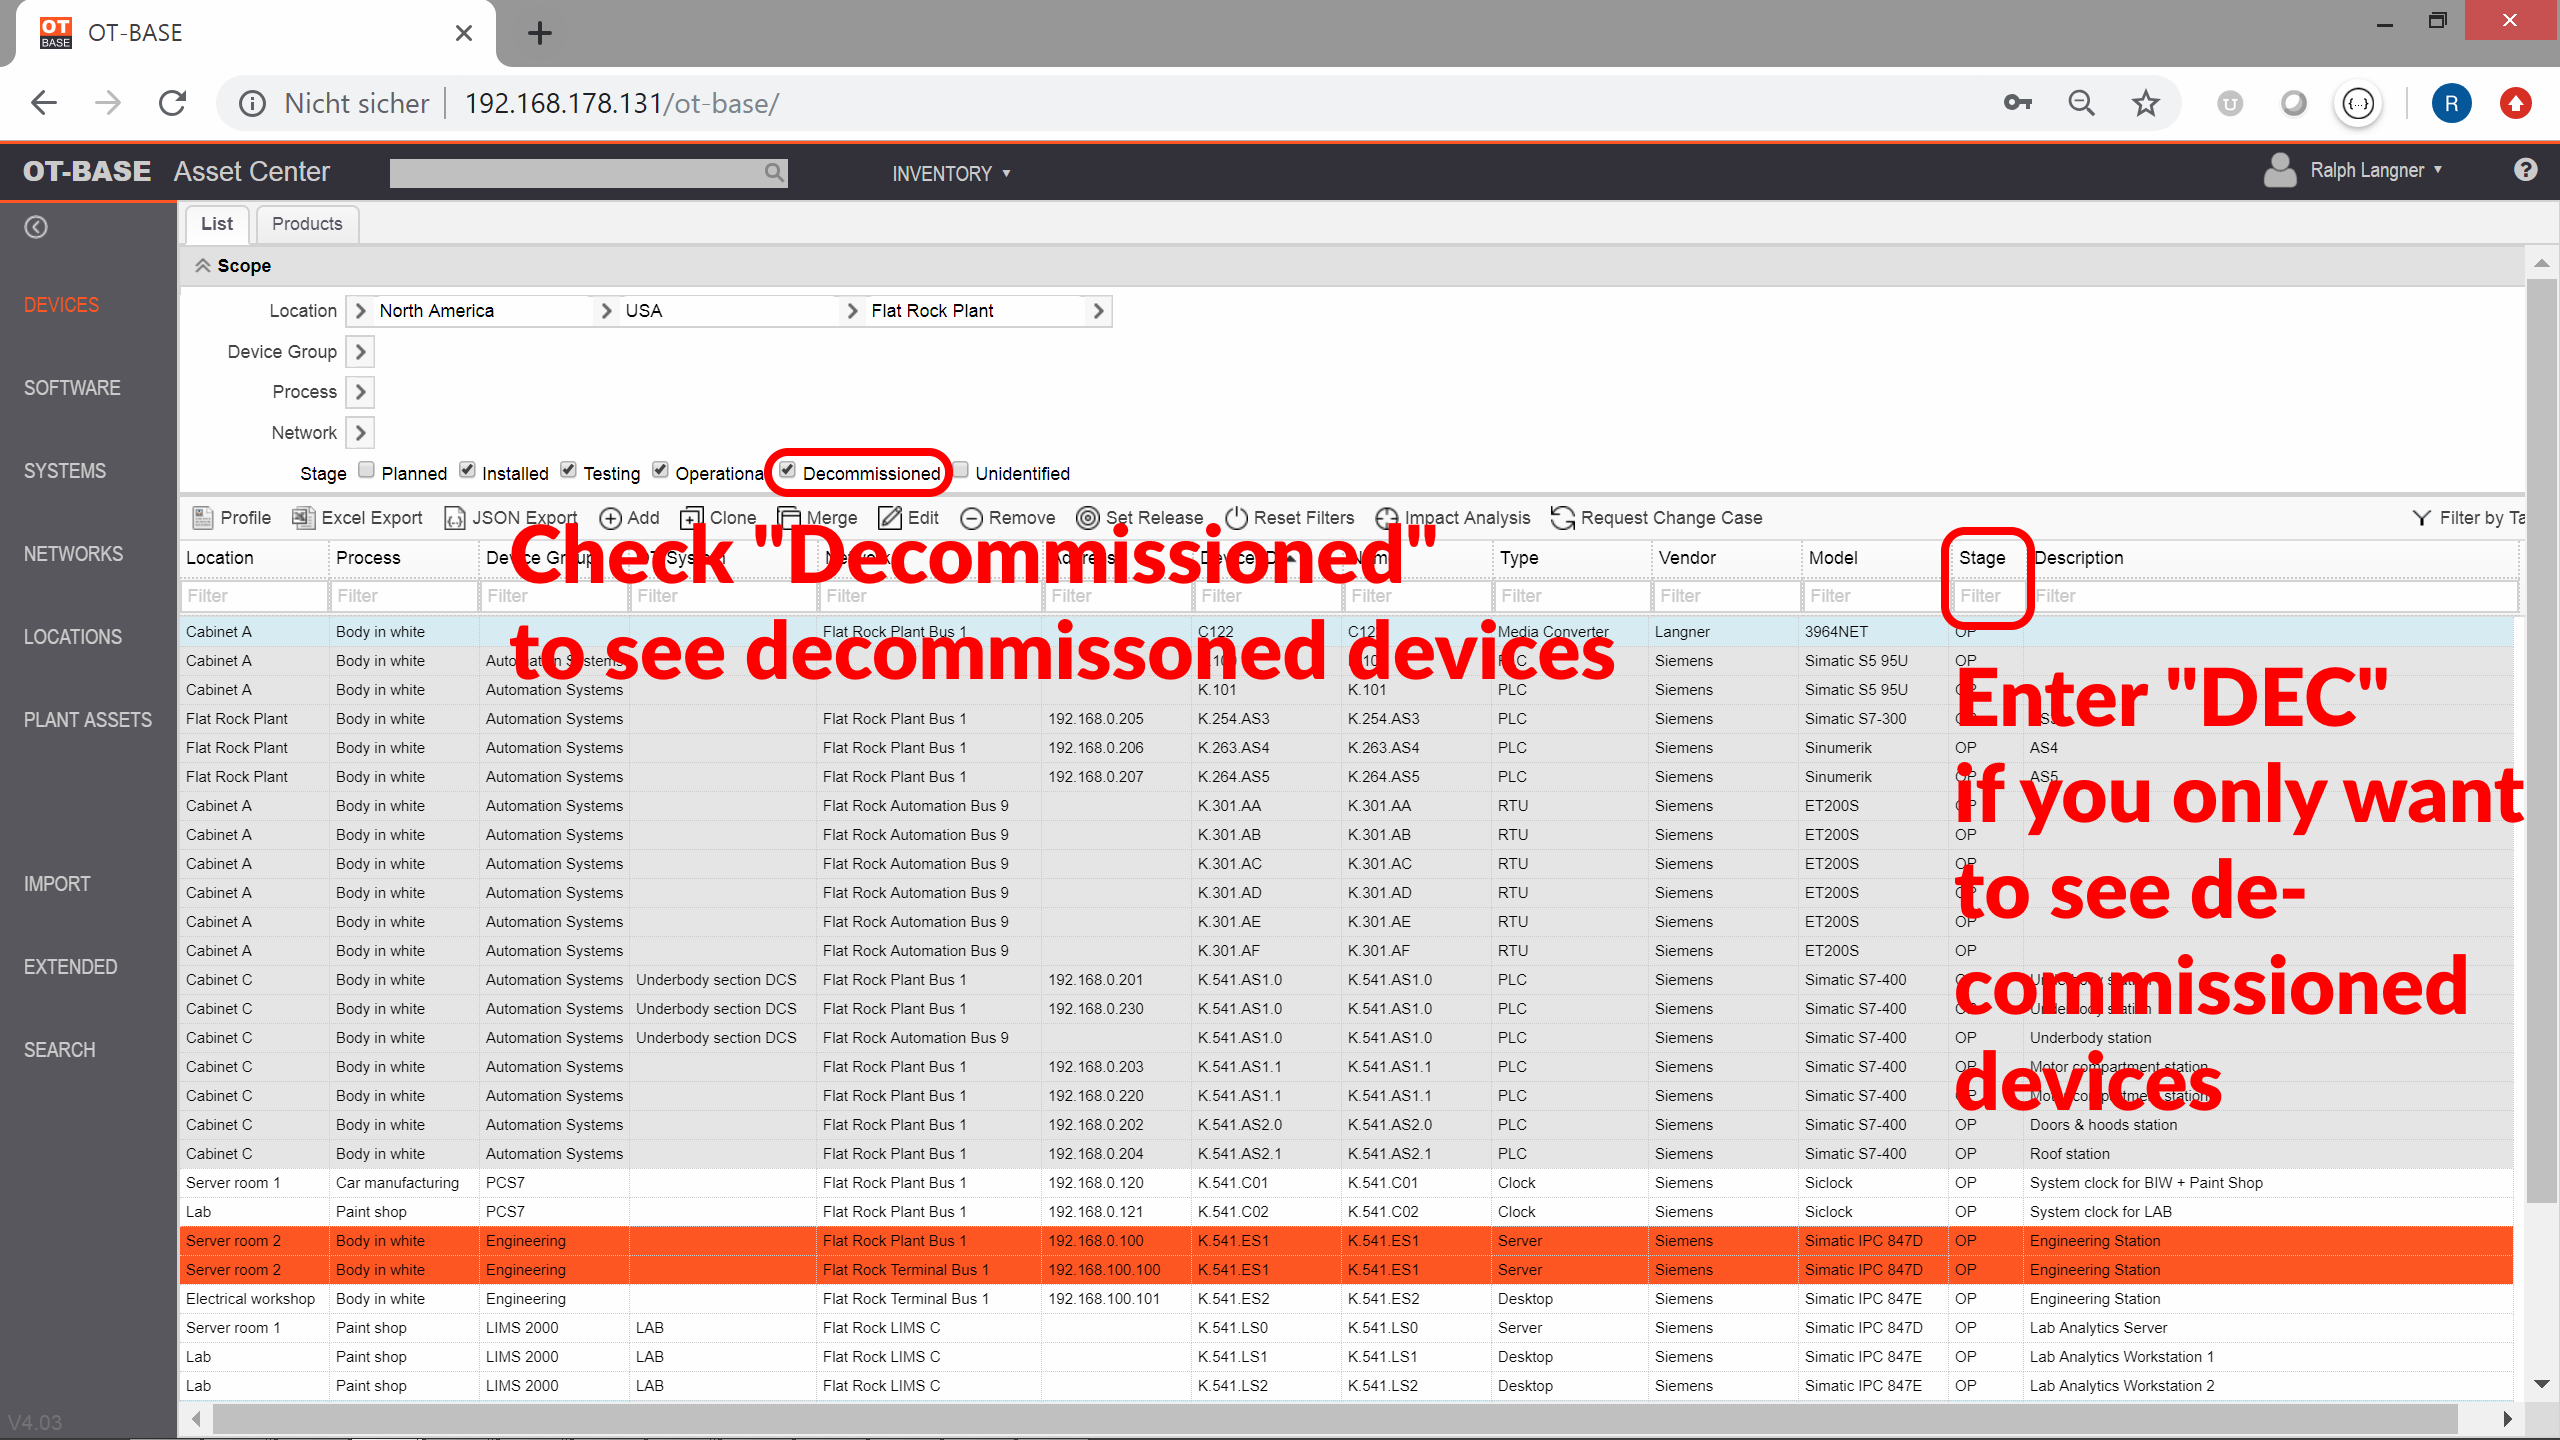Select the List tab
This screenshot has height=1440, width=2560.
tap(216, 224)
